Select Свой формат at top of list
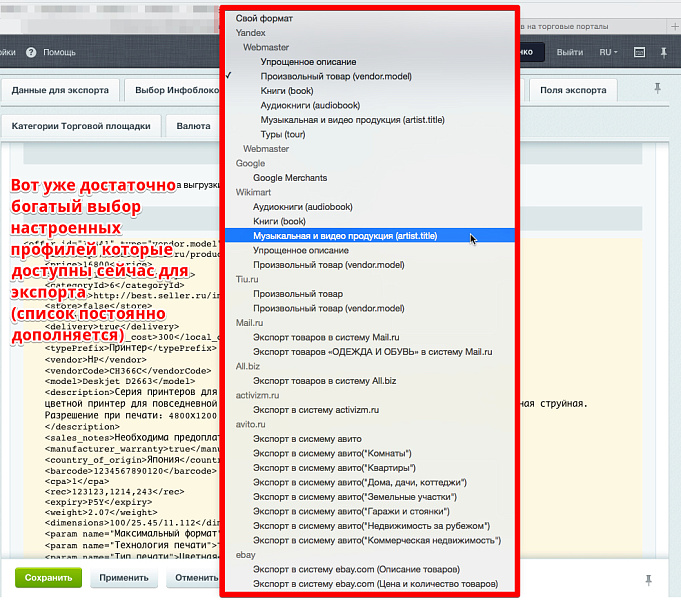Viewport: 681px width, 600px height. pyautogui.click(x=264, y=18)
